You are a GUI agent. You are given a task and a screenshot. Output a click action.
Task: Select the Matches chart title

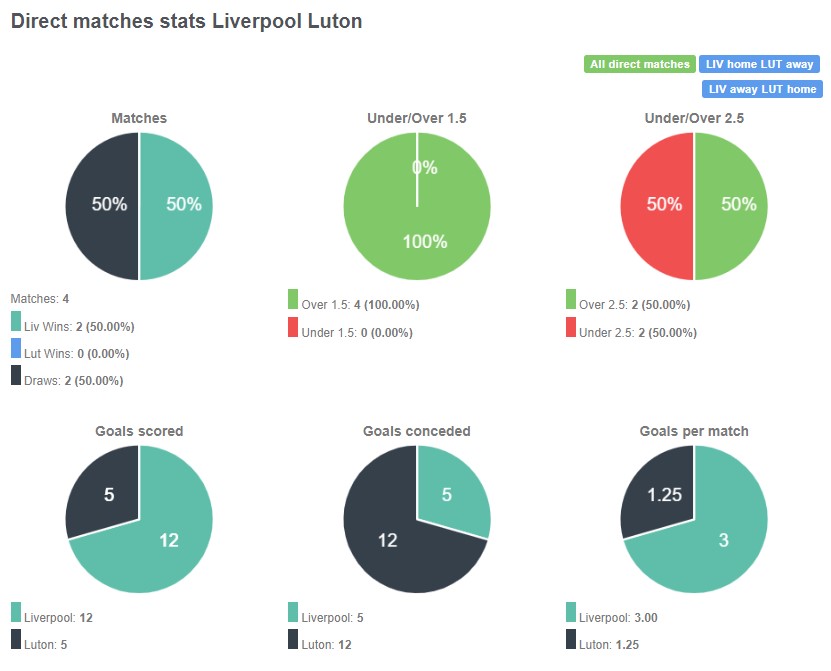tap(138, 117)
